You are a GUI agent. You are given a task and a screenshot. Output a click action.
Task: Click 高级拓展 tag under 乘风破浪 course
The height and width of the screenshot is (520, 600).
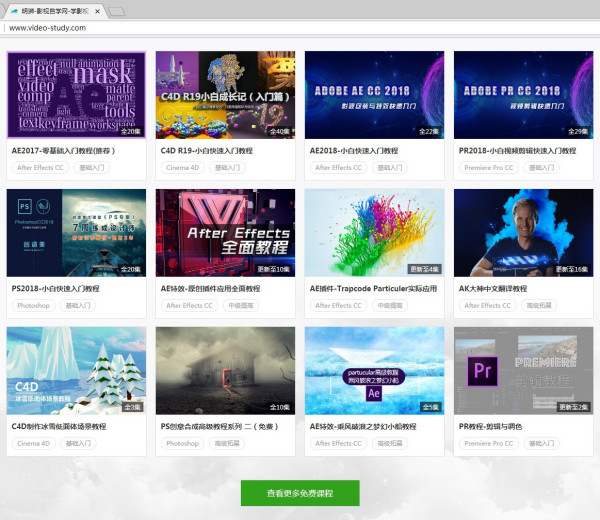click(390, 443)
